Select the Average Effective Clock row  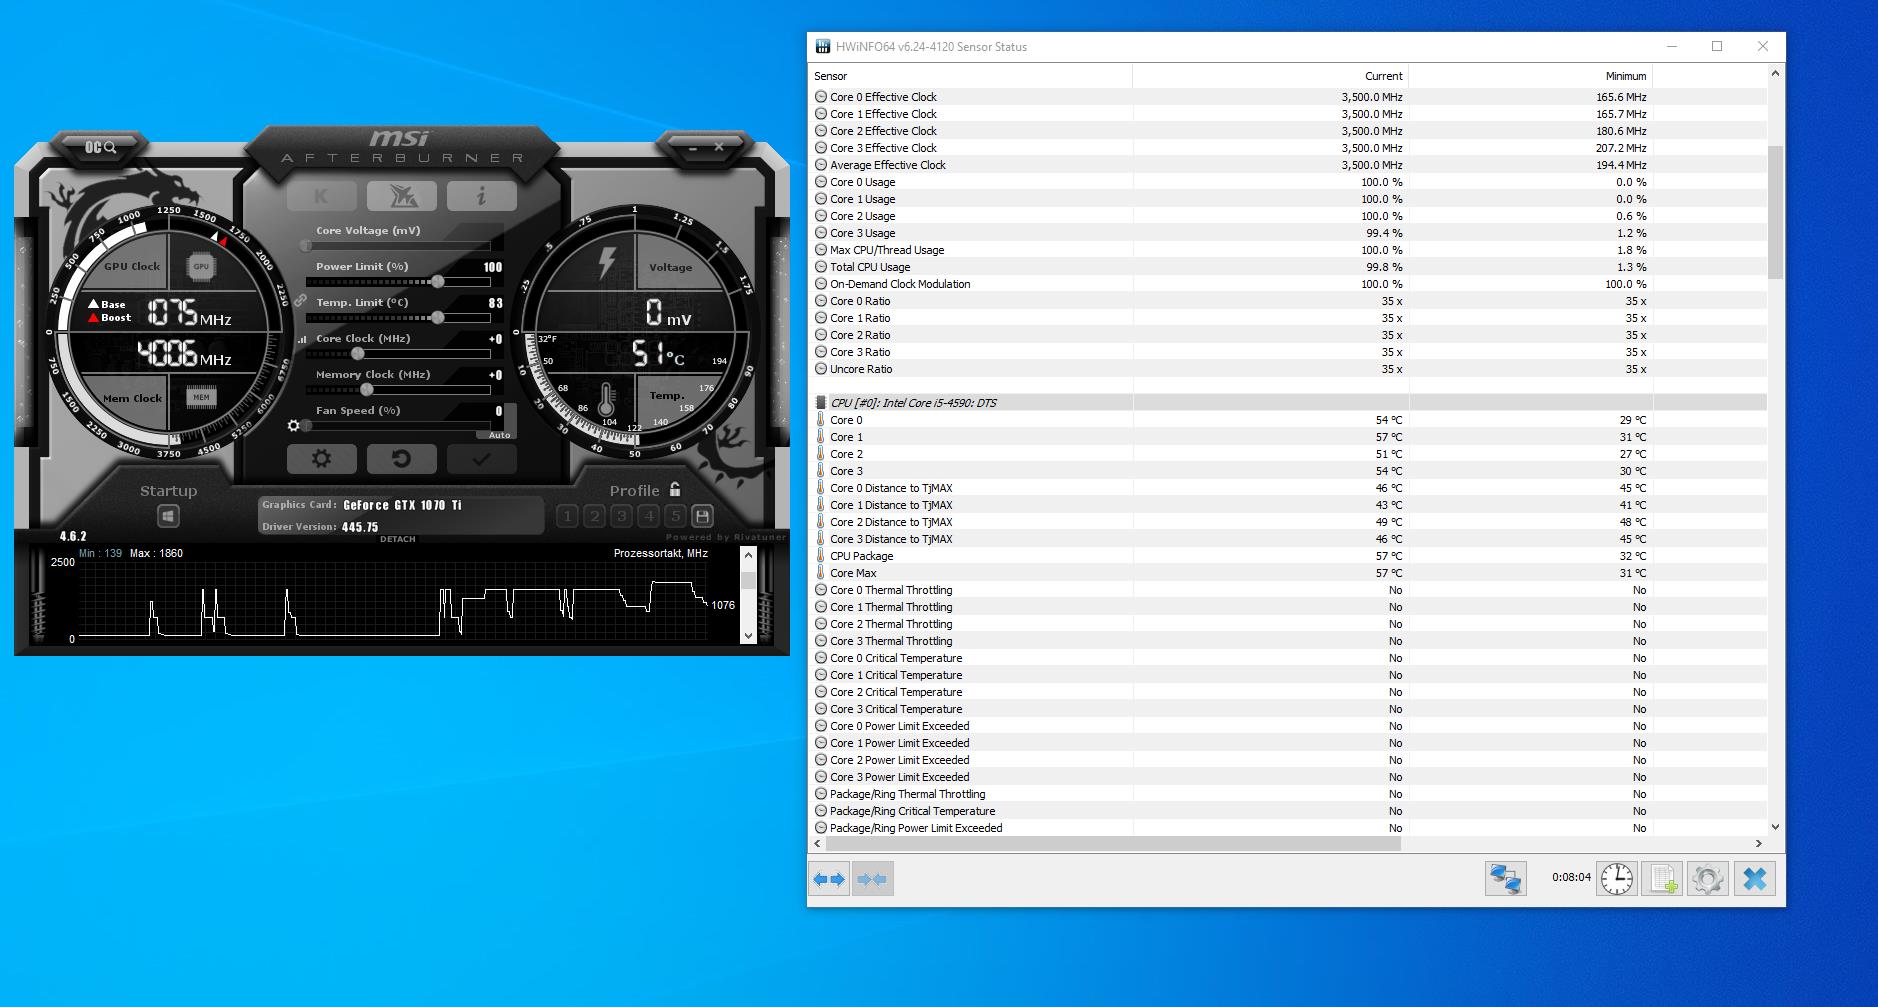coord(1288,165)
